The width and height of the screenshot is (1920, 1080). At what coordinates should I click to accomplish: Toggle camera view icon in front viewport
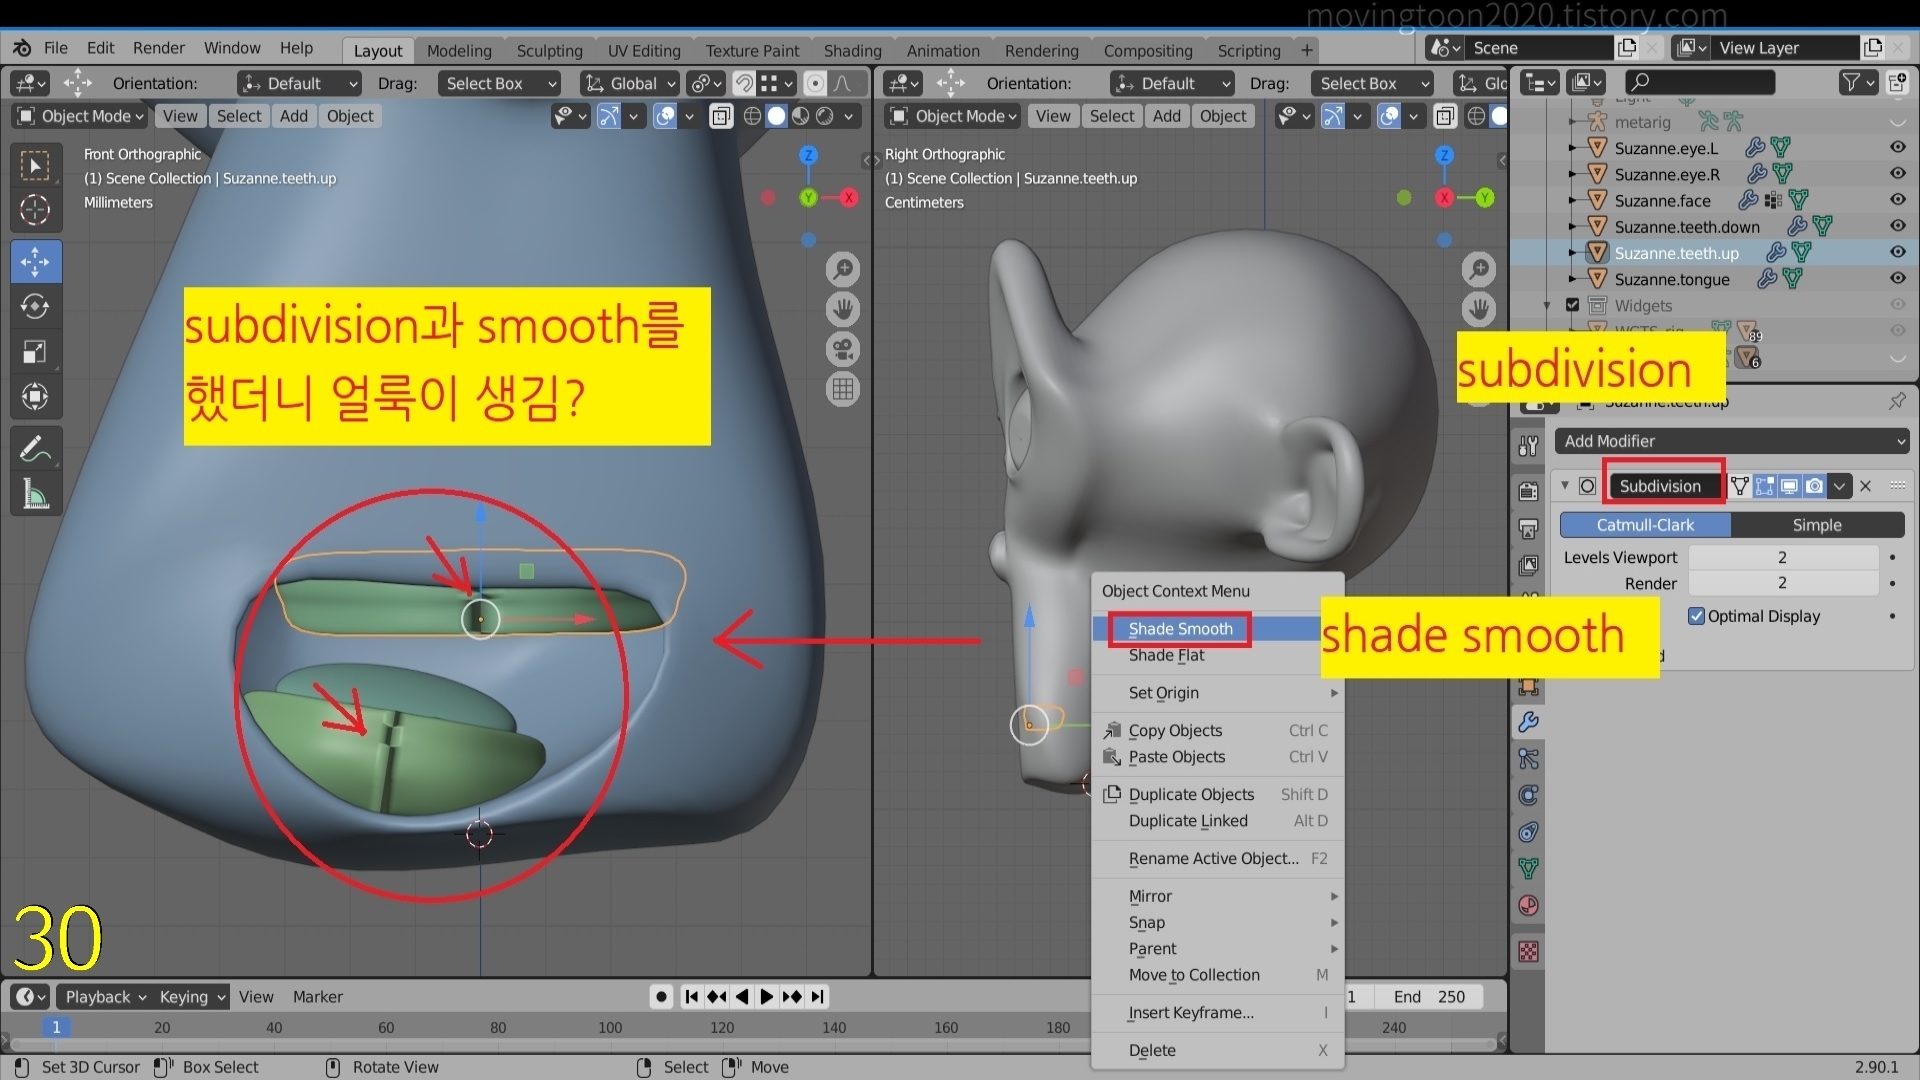pyautogui.click(x=843, y=349)
